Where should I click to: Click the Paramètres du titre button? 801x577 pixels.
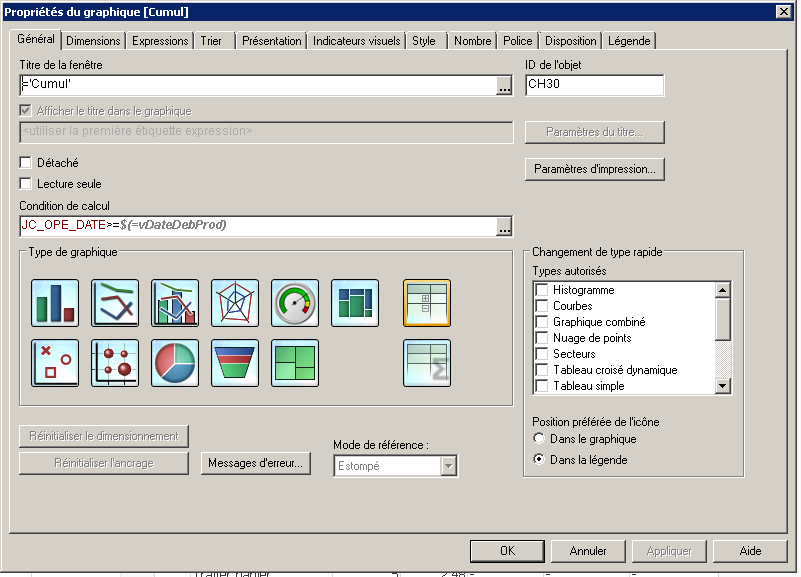(595, 132)
